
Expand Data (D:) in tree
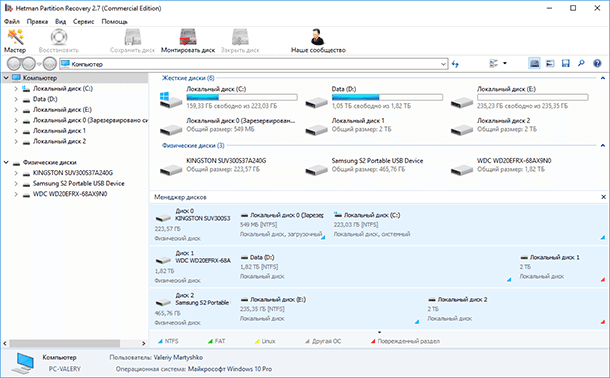click(x=16, y=99)
